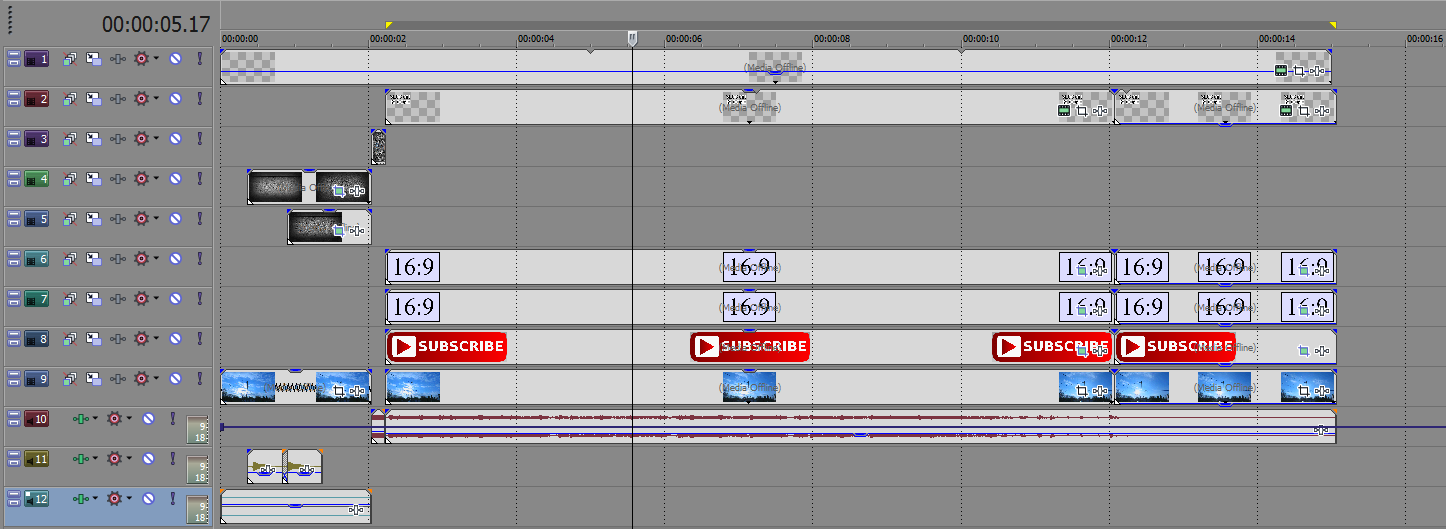Viewport: 1446px width, 529px height.
Task: Open green Track FX on audio track 10
Action: [81, 419]
